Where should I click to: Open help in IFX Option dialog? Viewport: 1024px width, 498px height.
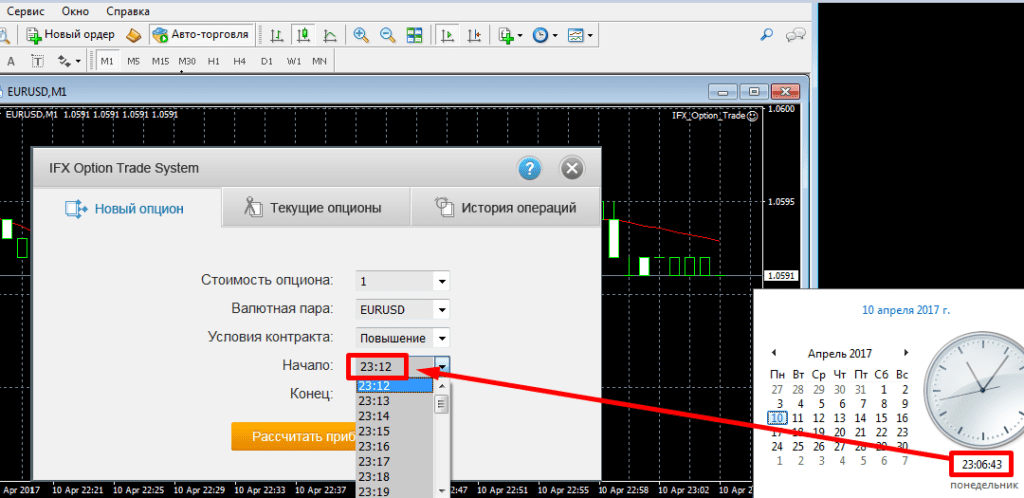tap(530, 169)
